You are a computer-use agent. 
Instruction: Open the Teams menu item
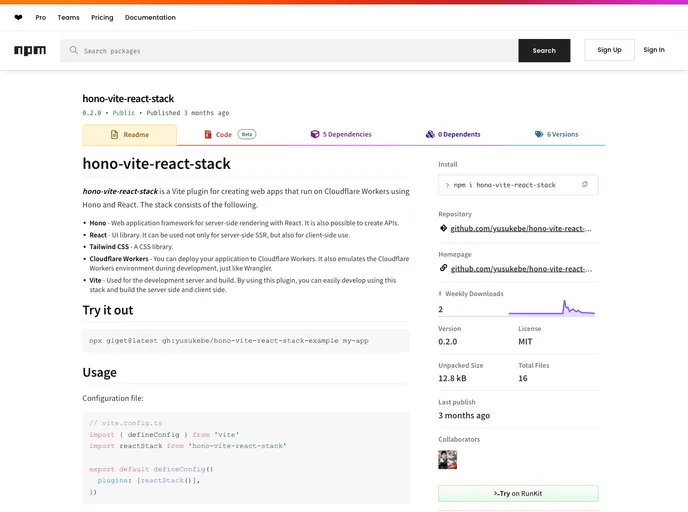pos(68,18)
